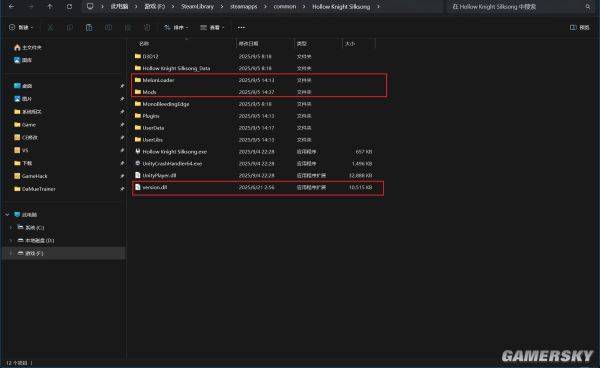This screenshot has height=368, width=600.
Task: Collapse the This PC tree node
Action: [x=7, y=215]
